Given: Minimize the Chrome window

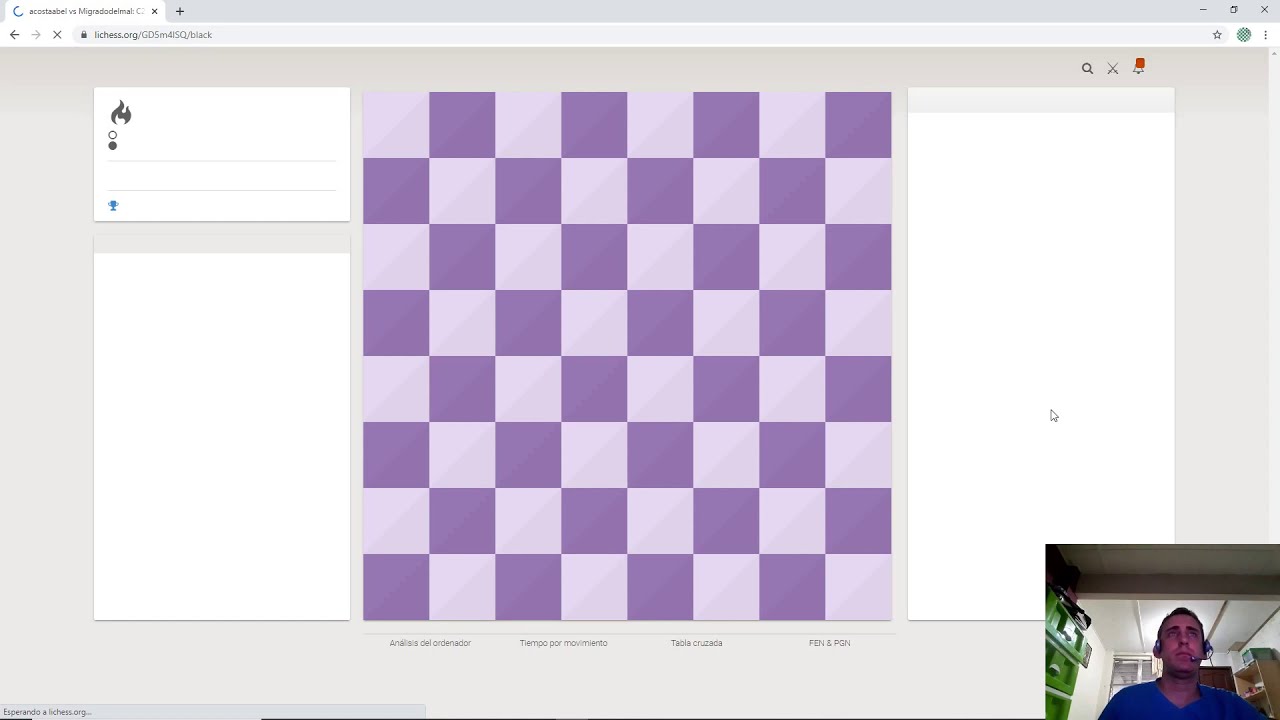Looking at the screenshot, I should (x=1203, y=10).
